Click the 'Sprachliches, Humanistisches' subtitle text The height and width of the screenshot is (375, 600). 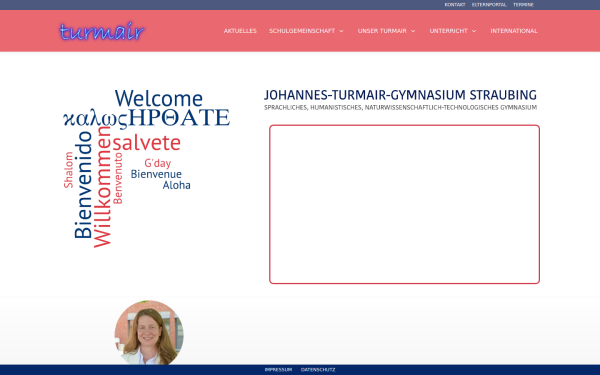coord(400,108)
